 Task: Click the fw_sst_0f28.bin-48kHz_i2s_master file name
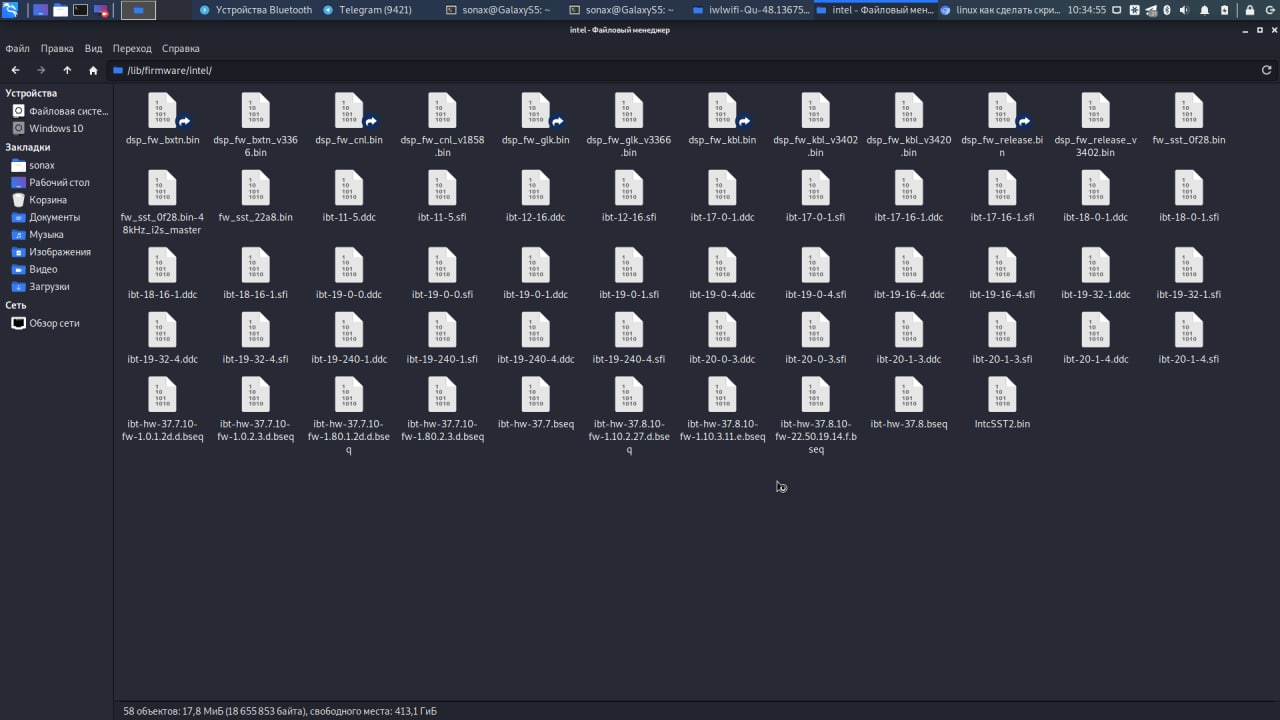(162, 223)
